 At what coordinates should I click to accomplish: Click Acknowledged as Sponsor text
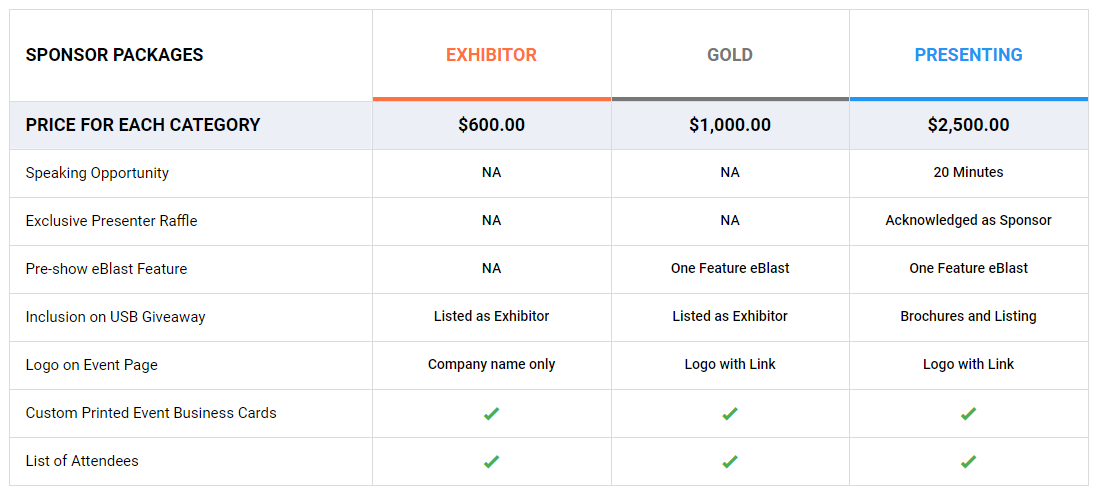tap(968, 220)
